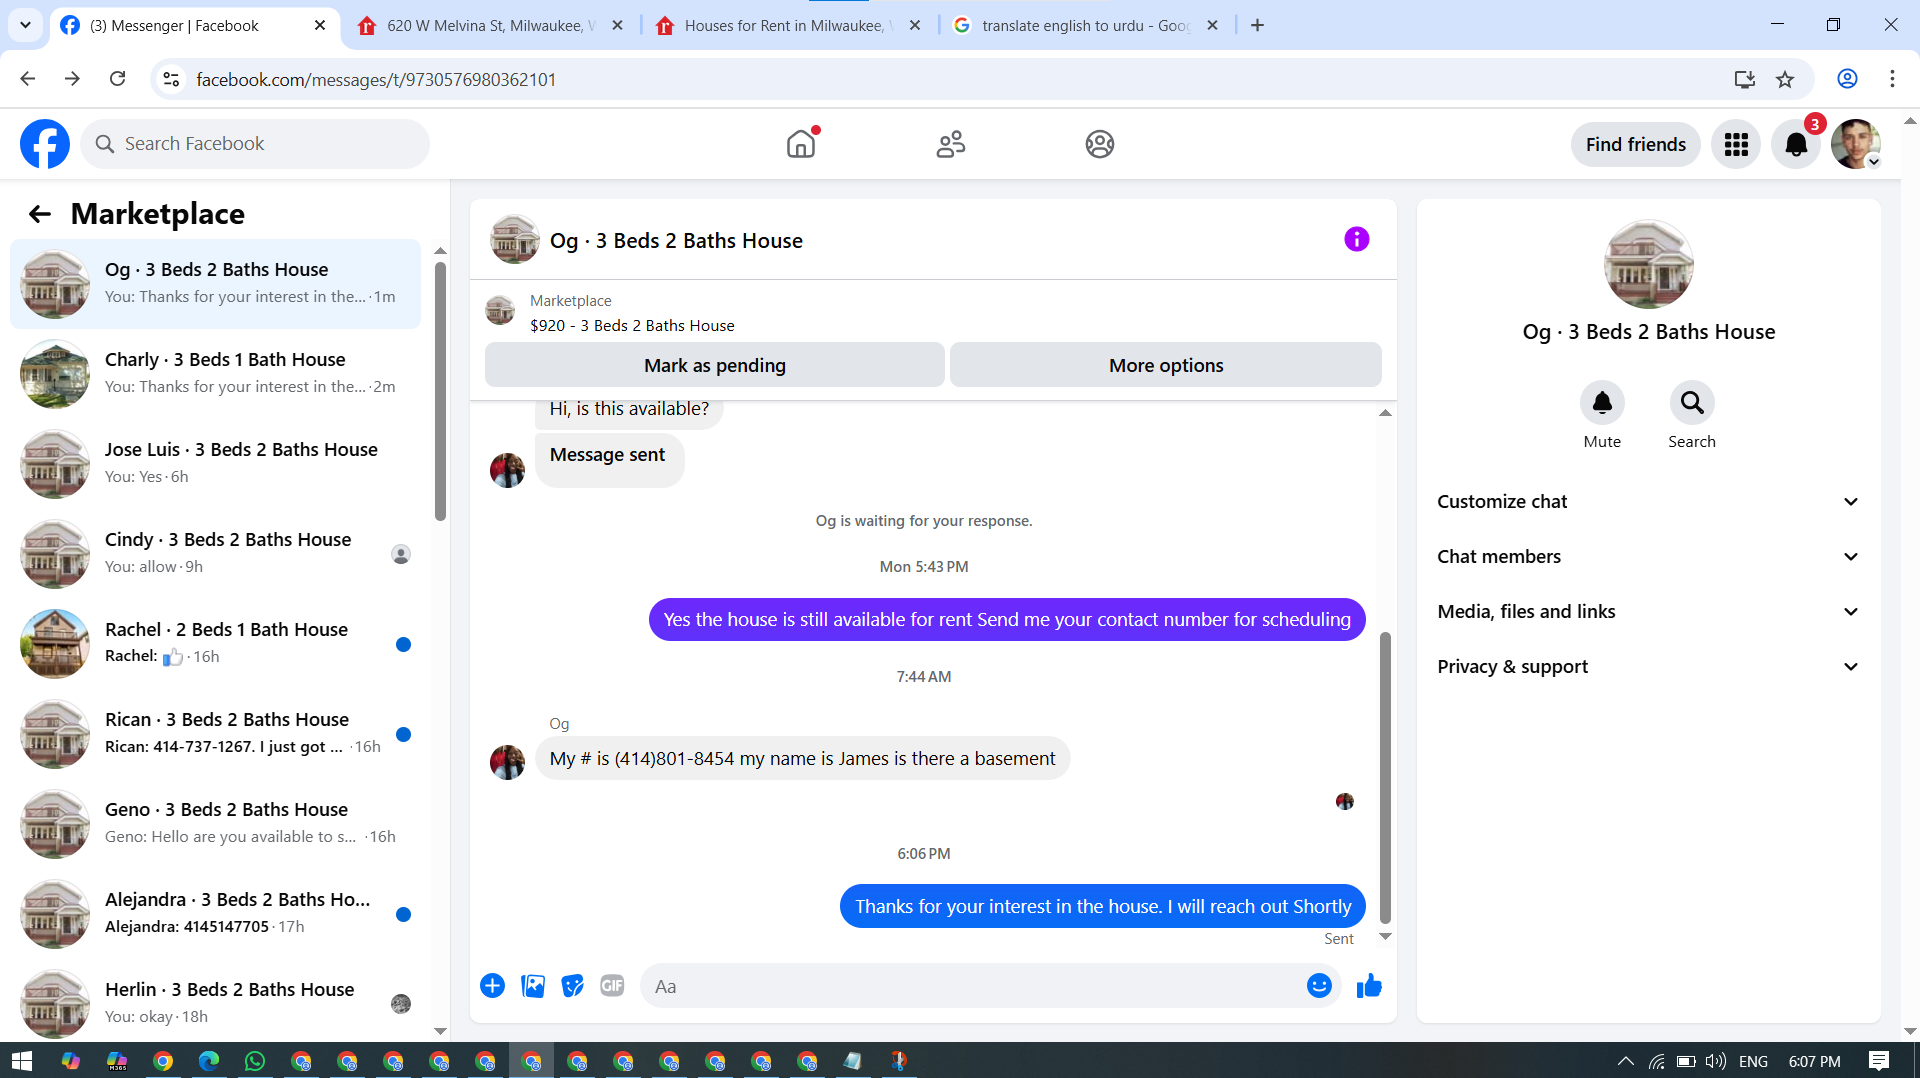1920x1078 pixels.
Task: Open the Windows Start menu
Action: (x=22, y=1061)
